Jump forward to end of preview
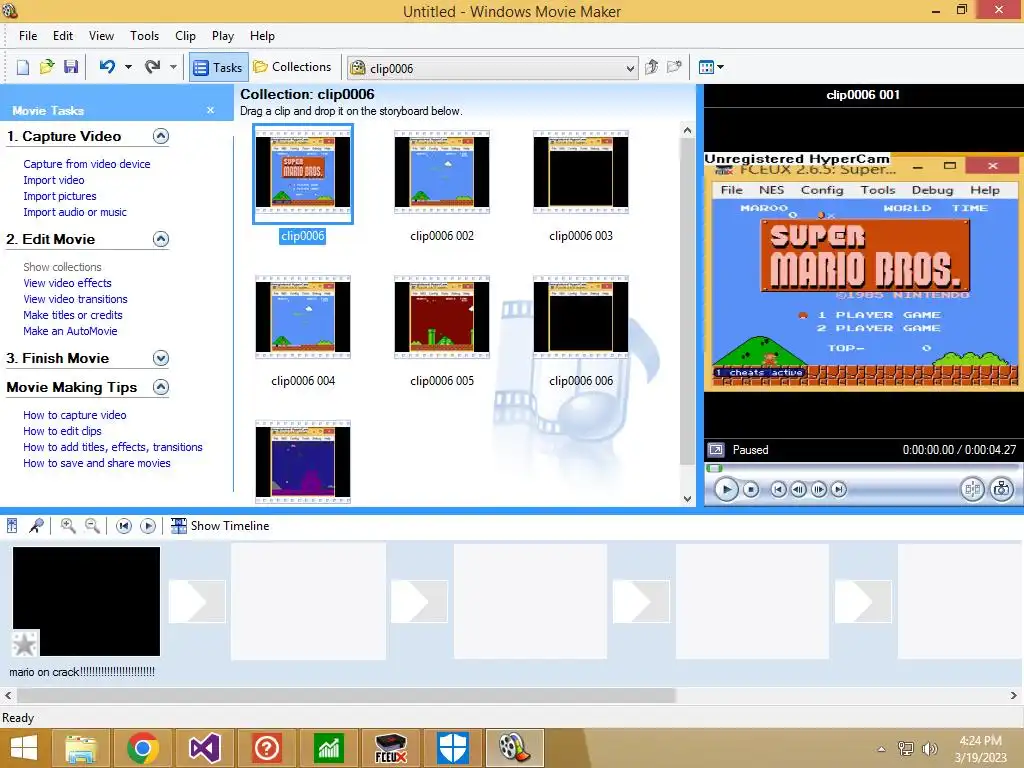 coord(839,489)
